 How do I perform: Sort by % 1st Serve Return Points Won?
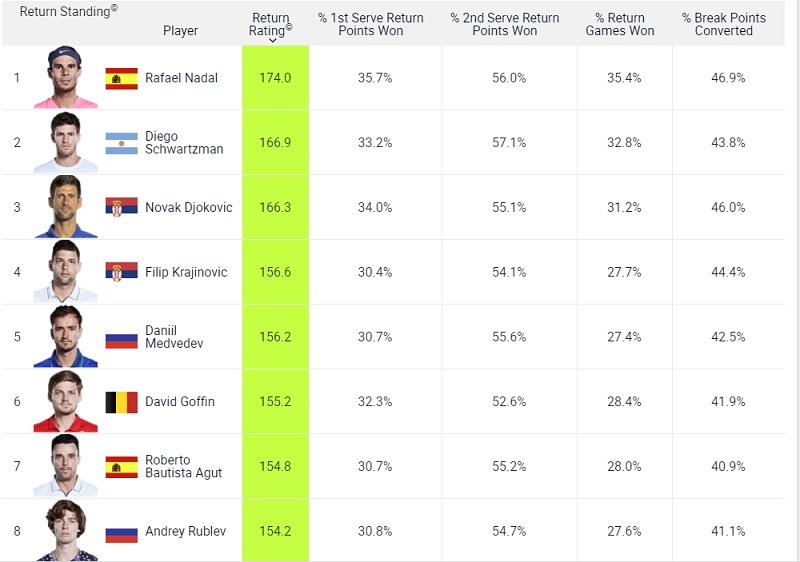click(371, 24)
